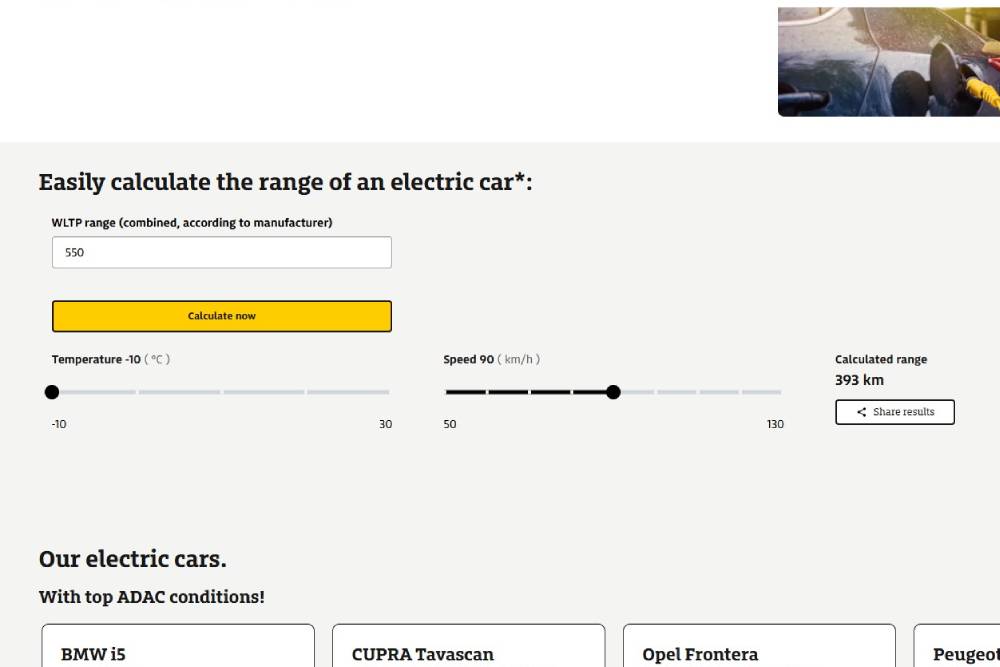Click first speed track segment near 50
Viewport: 1000px width, 667px height.
465,392
